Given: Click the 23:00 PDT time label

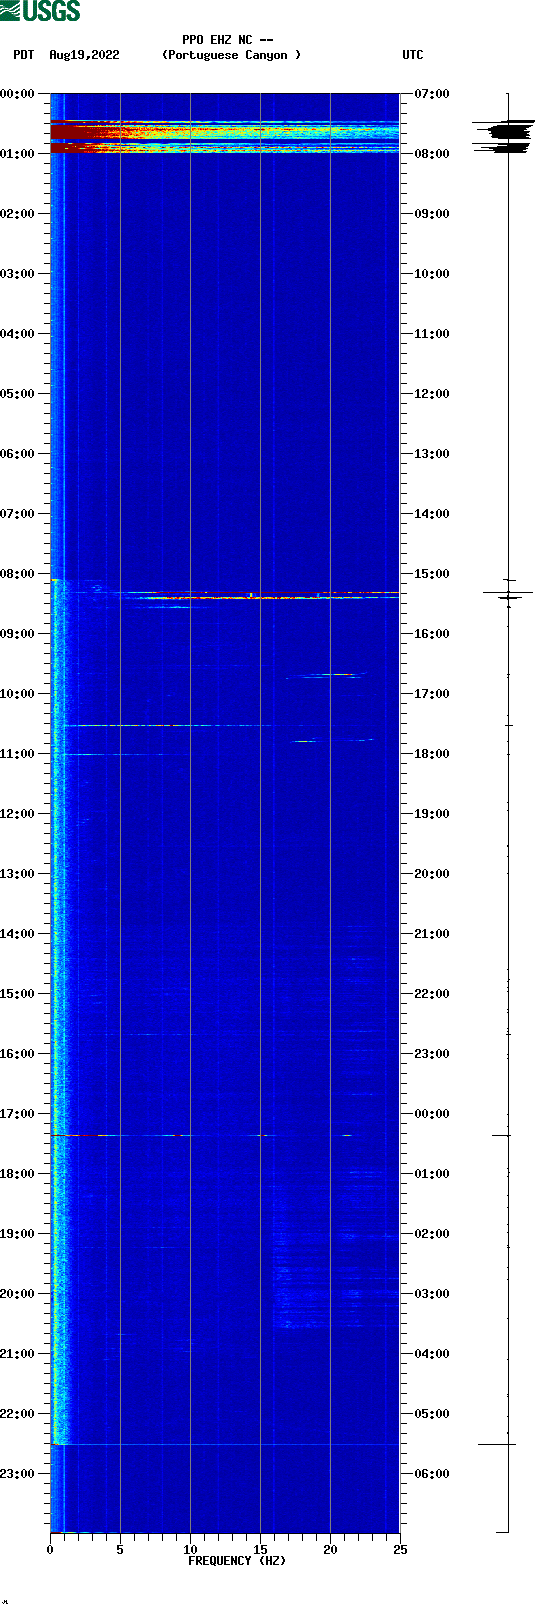Looking at the screenshot, I should click(x=18, y=1473).
